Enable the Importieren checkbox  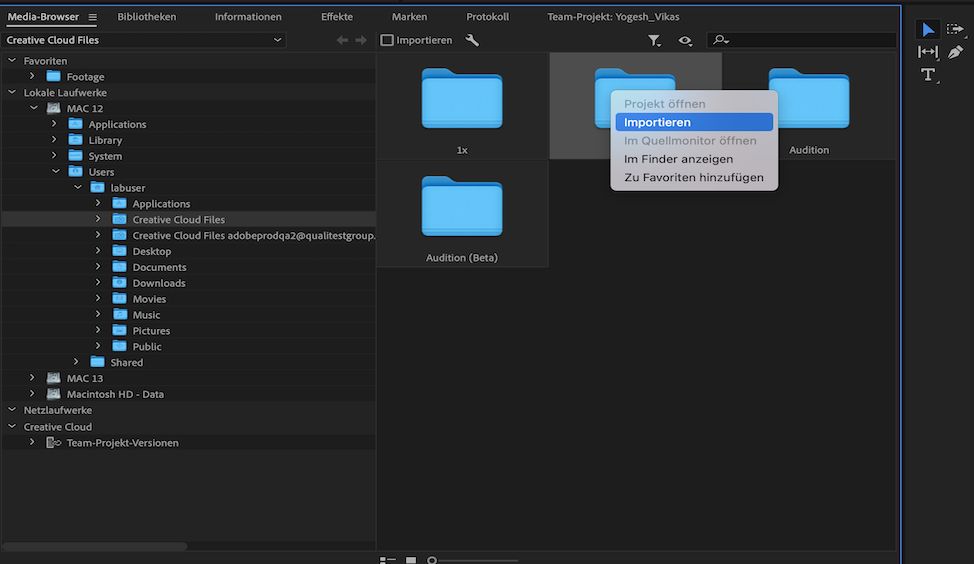point(387,41)
